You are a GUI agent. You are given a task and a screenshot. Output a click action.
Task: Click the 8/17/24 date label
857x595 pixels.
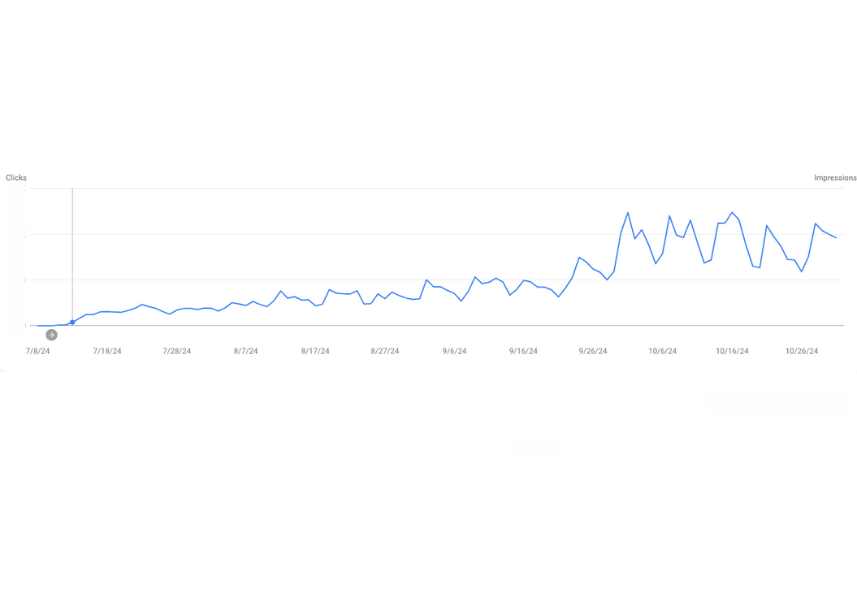[315, 351]
